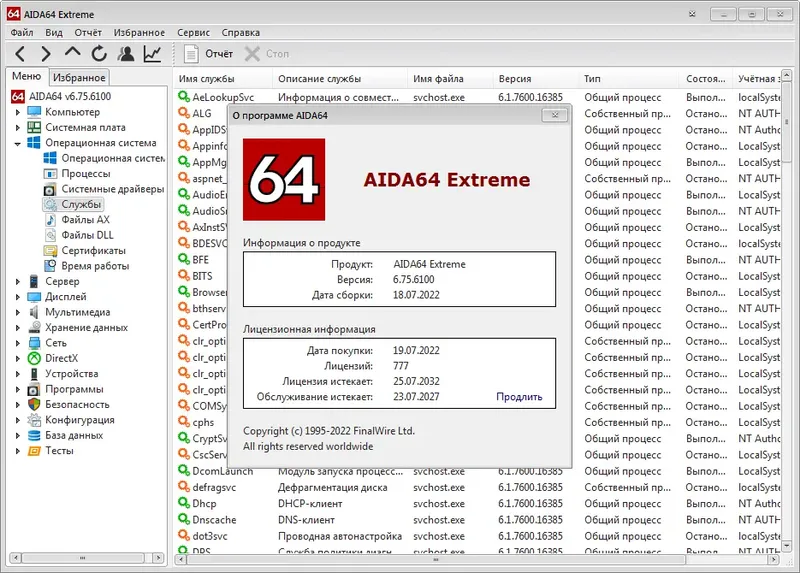The width and height of the screenshot is (800, 573).
Task: Click the AeLookupSvc service row
Action: click(x=478, y=97)
